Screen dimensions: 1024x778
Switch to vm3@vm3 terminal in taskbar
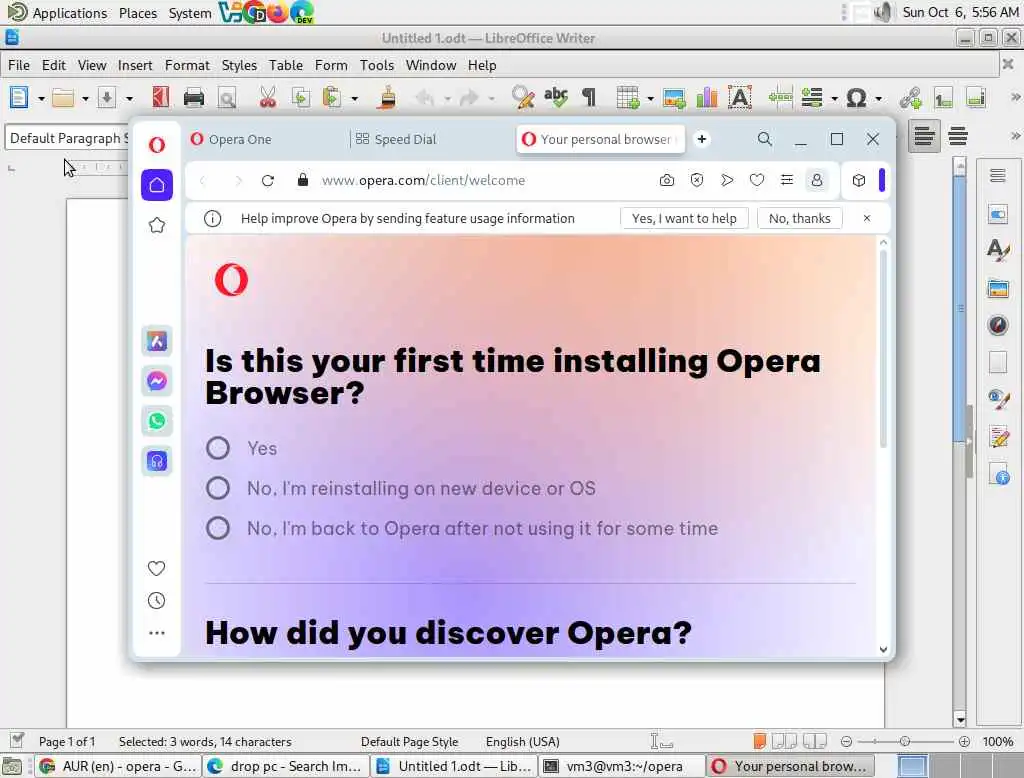click(622, 766)
